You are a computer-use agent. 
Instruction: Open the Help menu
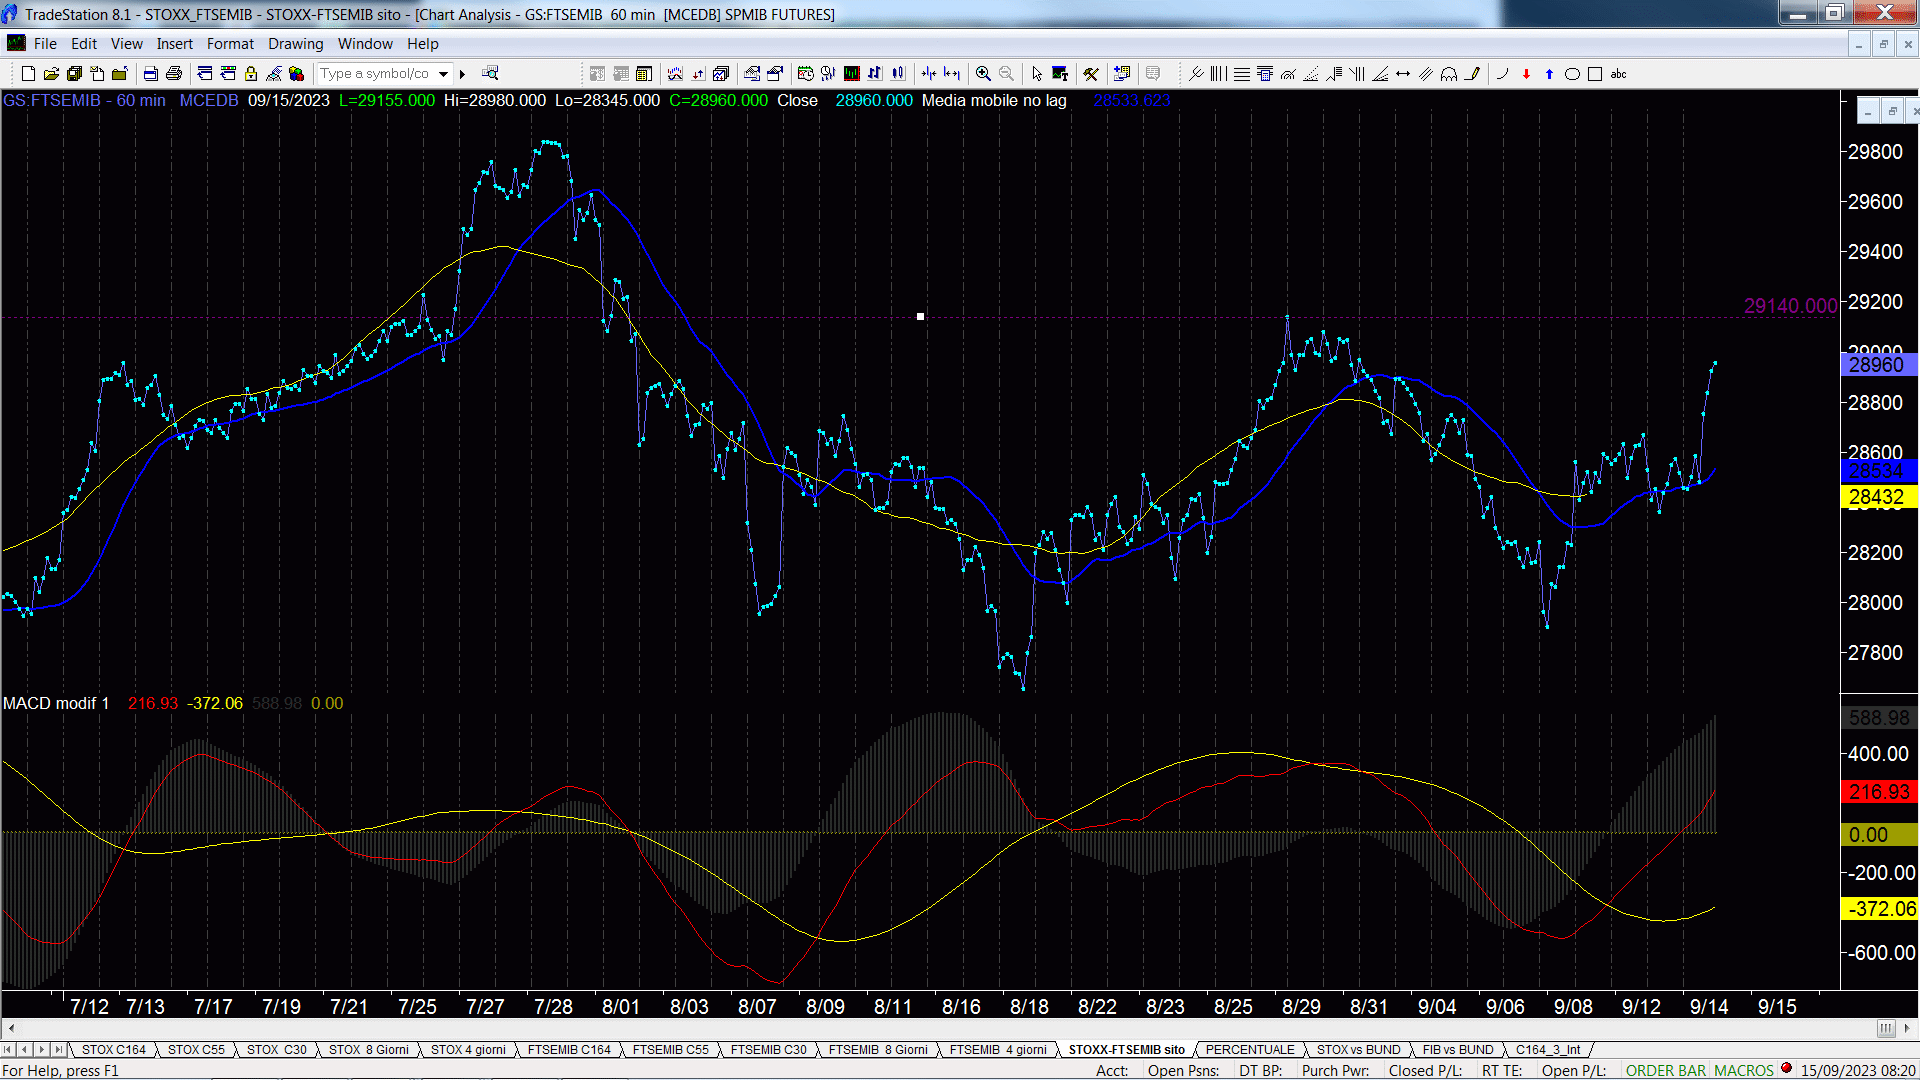(423, 44)
